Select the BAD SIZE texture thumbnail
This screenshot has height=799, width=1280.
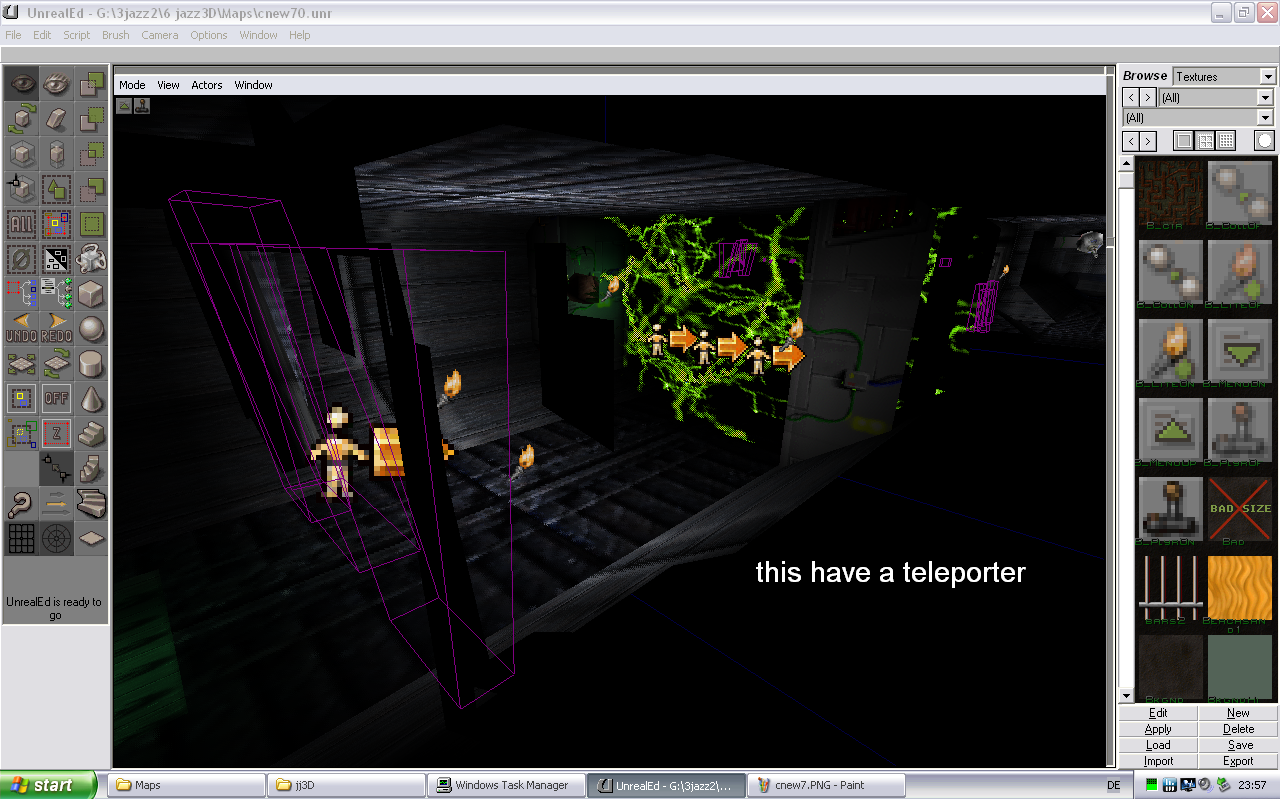(x=1240, y=509)
